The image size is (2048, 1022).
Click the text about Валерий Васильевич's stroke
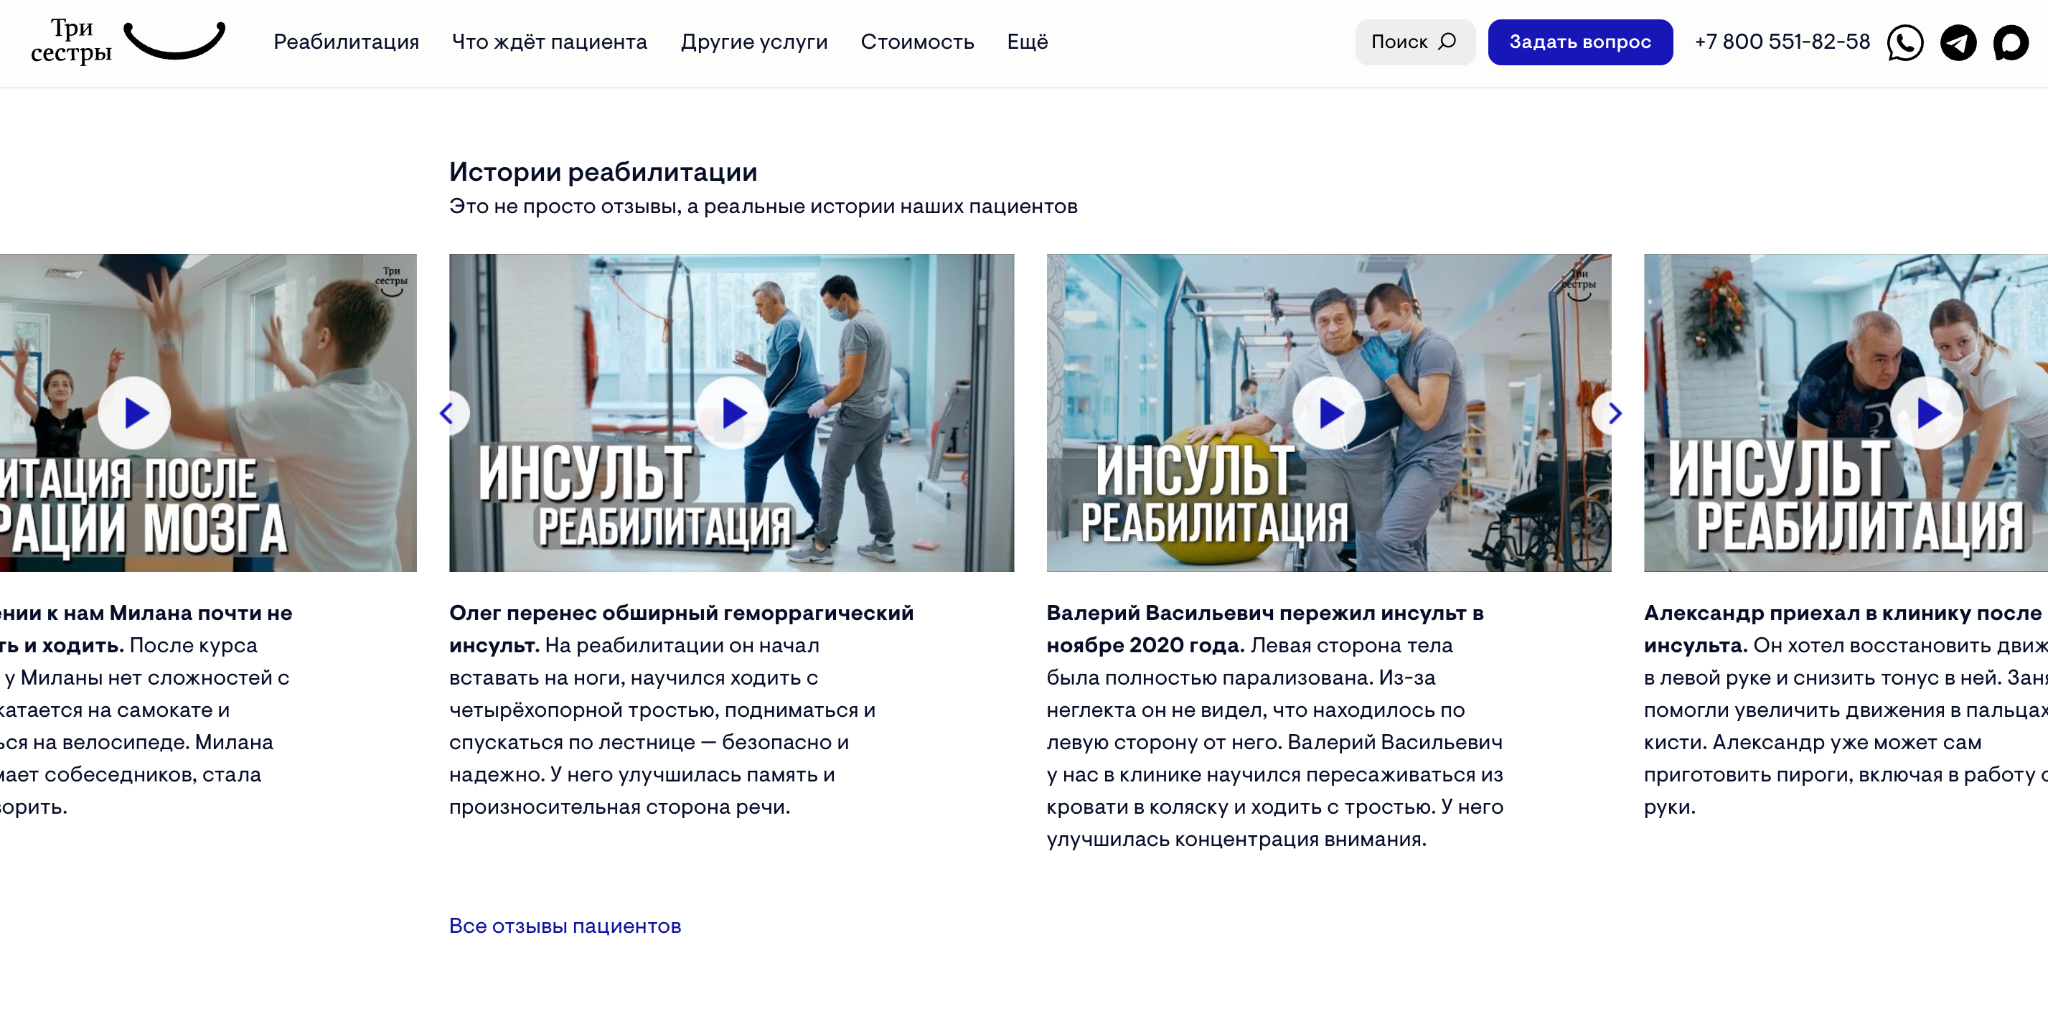[x=1275, y=726]
